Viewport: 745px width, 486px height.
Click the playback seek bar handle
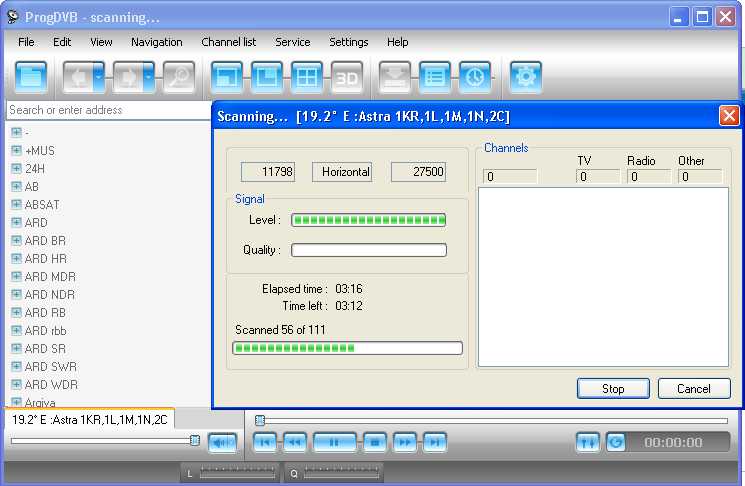coord(260,420)
